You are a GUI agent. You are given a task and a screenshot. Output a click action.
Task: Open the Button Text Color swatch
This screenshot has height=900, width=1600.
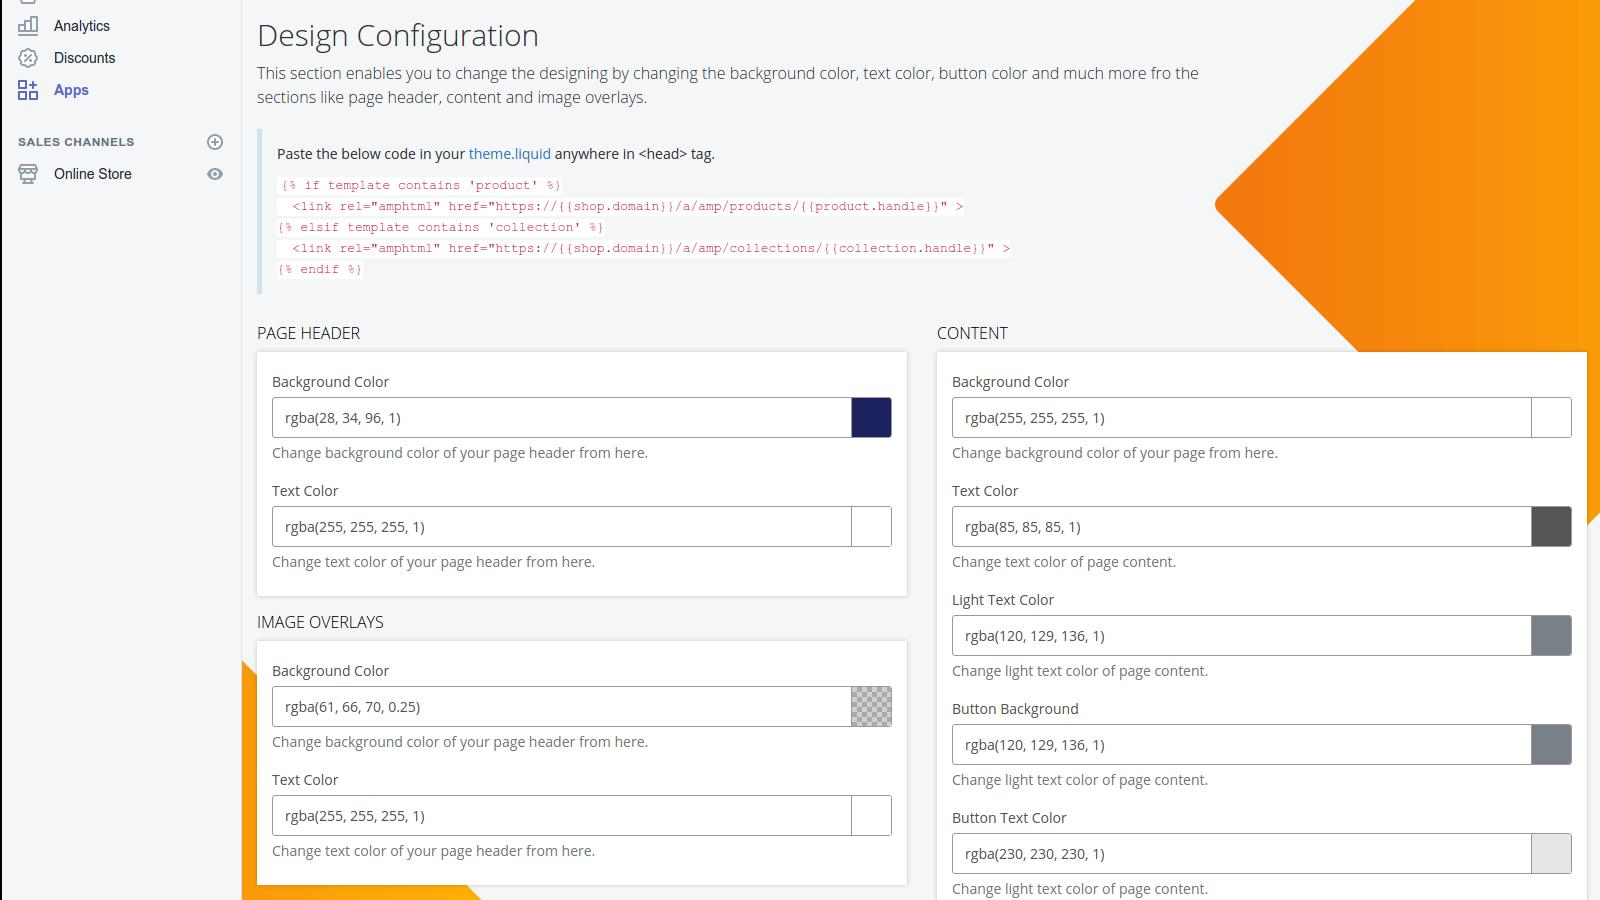(x=1552, y=853)
